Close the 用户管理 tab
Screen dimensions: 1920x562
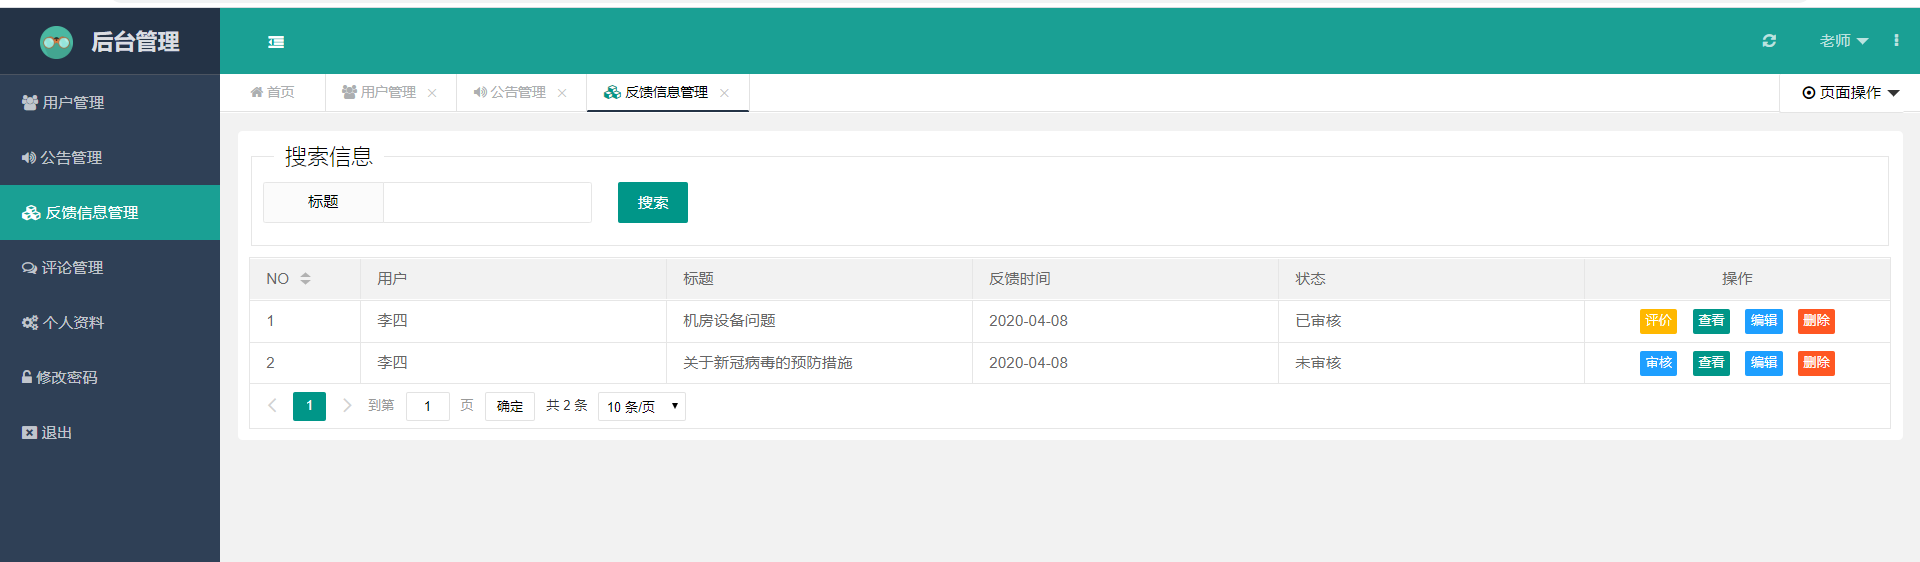click(432, 93)
